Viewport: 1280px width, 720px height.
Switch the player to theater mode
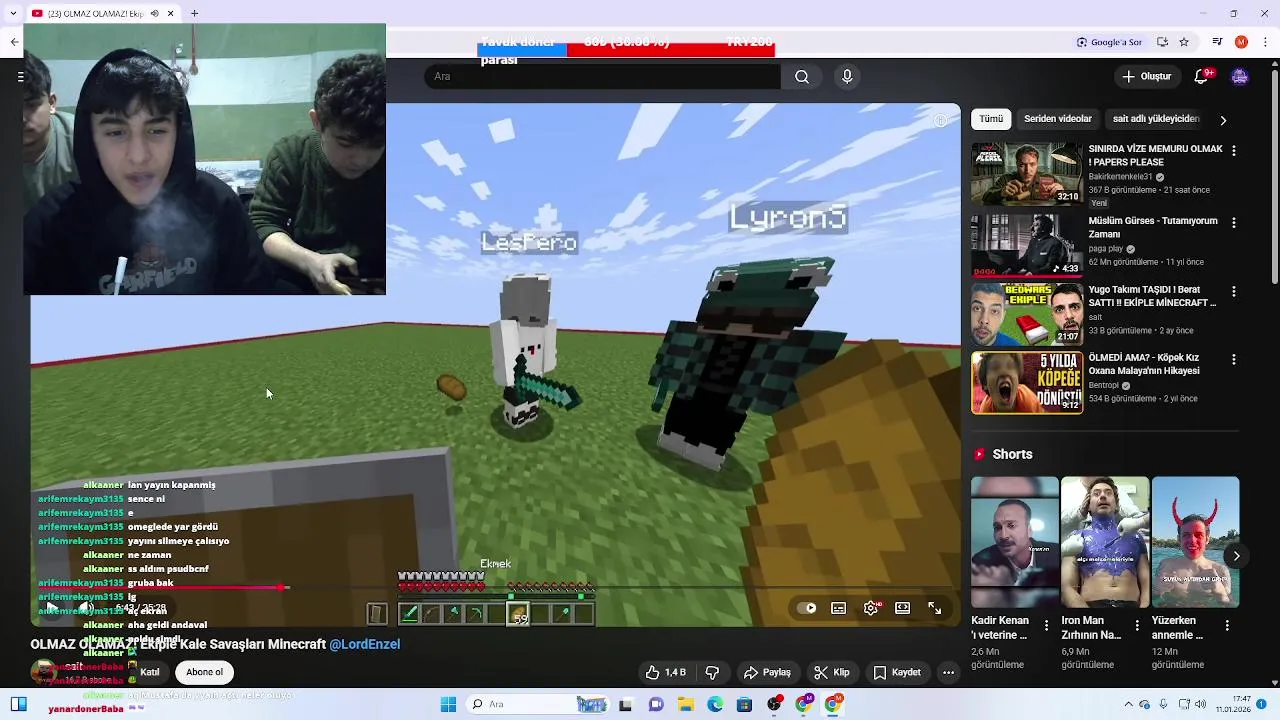point(903,608)
